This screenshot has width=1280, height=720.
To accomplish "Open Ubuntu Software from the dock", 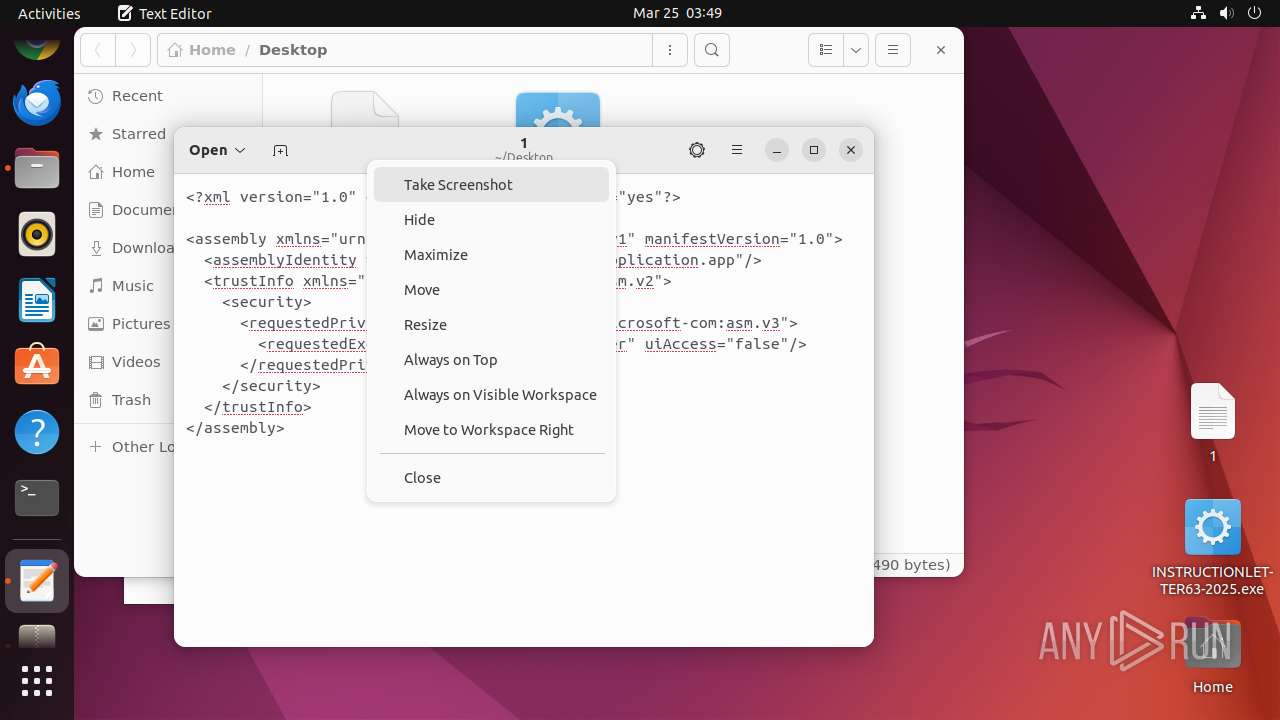I will (37, 366).
